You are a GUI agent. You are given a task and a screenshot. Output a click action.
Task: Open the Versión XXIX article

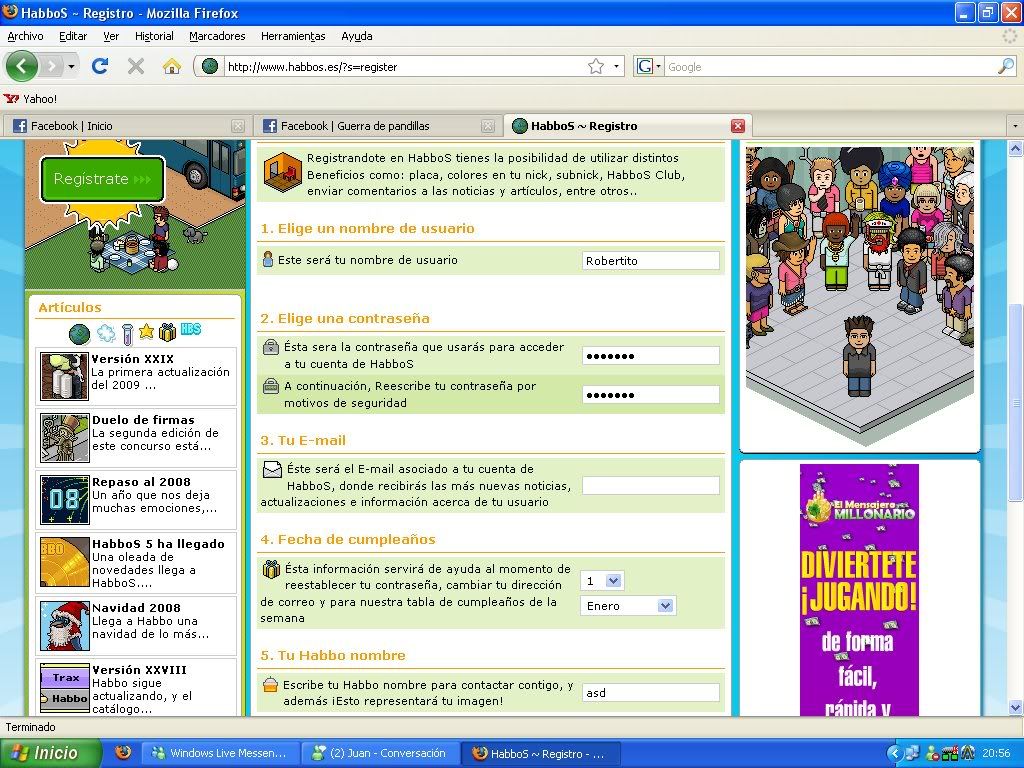tap(132, 359)
